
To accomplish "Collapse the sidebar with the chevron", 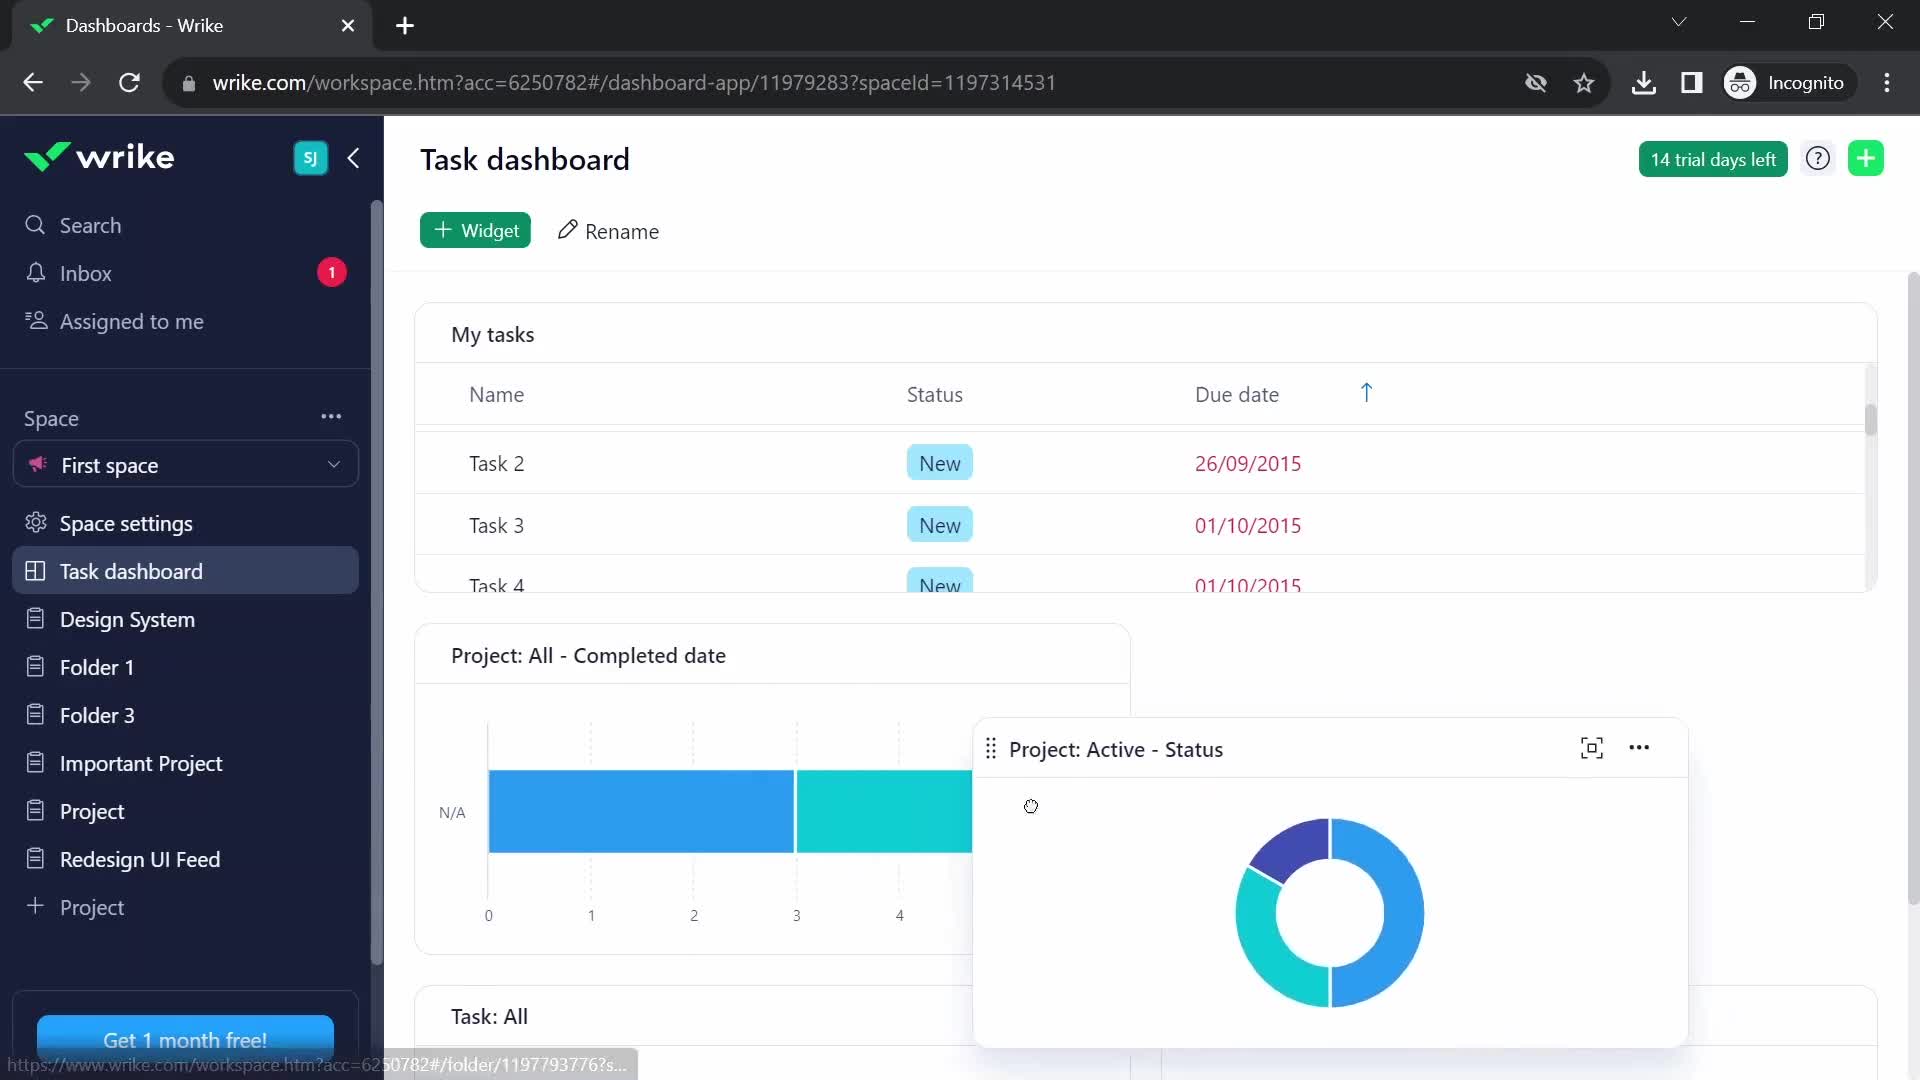I will pyautogui.click(x=353, y=158).
